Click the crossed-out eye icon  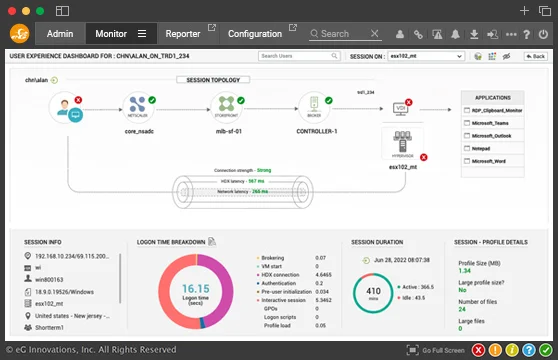506,56
